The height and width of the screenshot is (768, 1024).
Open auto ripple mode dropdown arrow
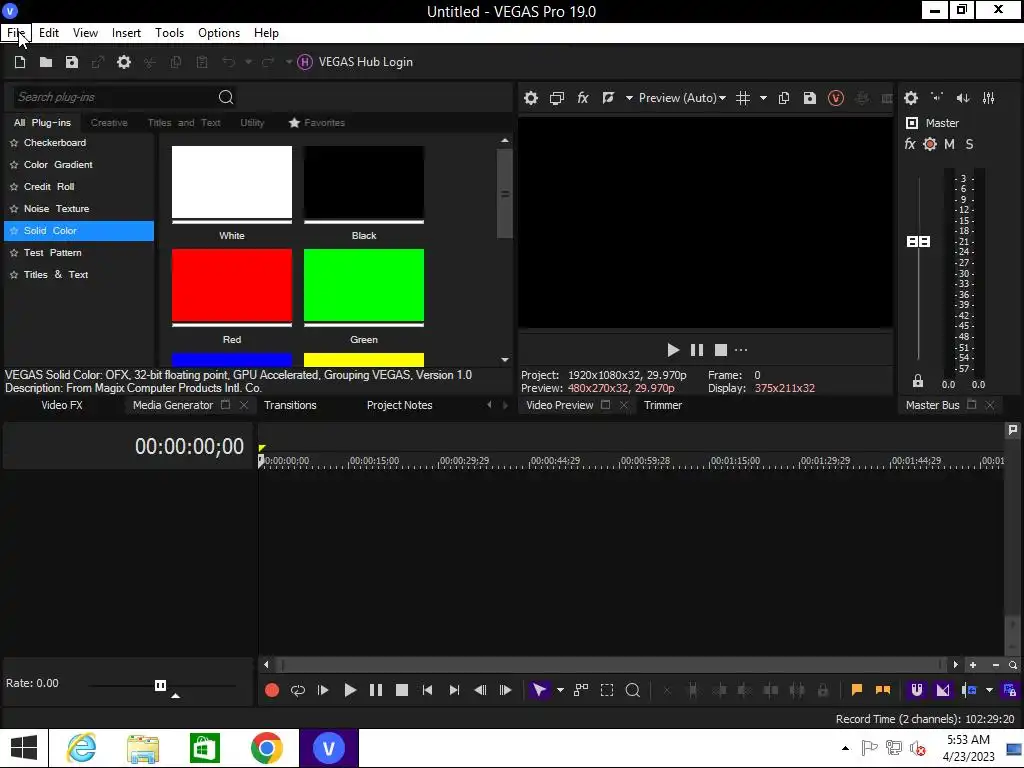[989, 690]
